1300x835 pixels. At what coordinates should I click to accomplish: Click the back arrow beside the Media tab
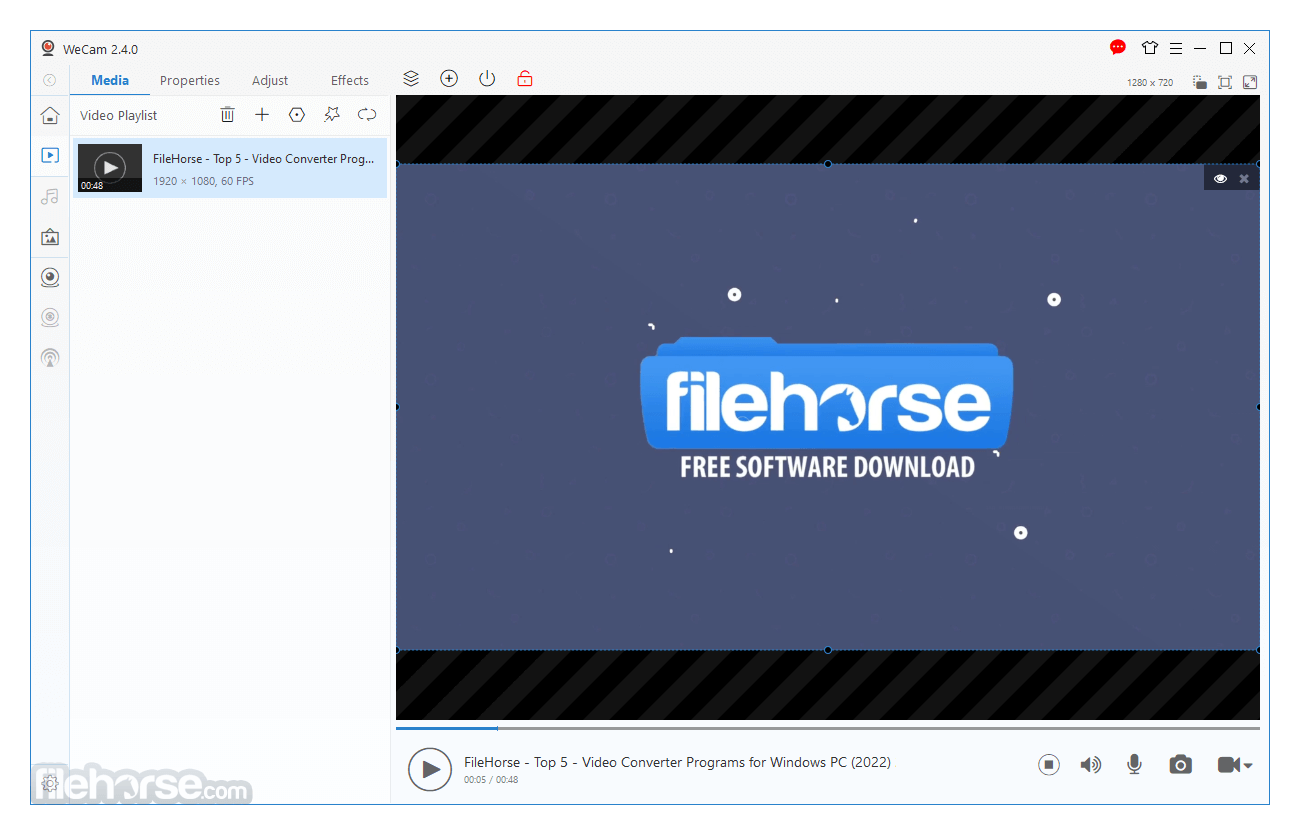(x=49, y=80)
